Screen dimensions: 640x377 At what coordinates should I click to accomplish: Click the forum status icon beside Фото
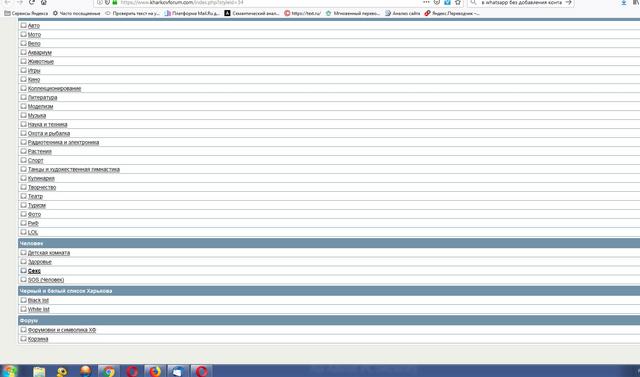(x=24, y=214)
